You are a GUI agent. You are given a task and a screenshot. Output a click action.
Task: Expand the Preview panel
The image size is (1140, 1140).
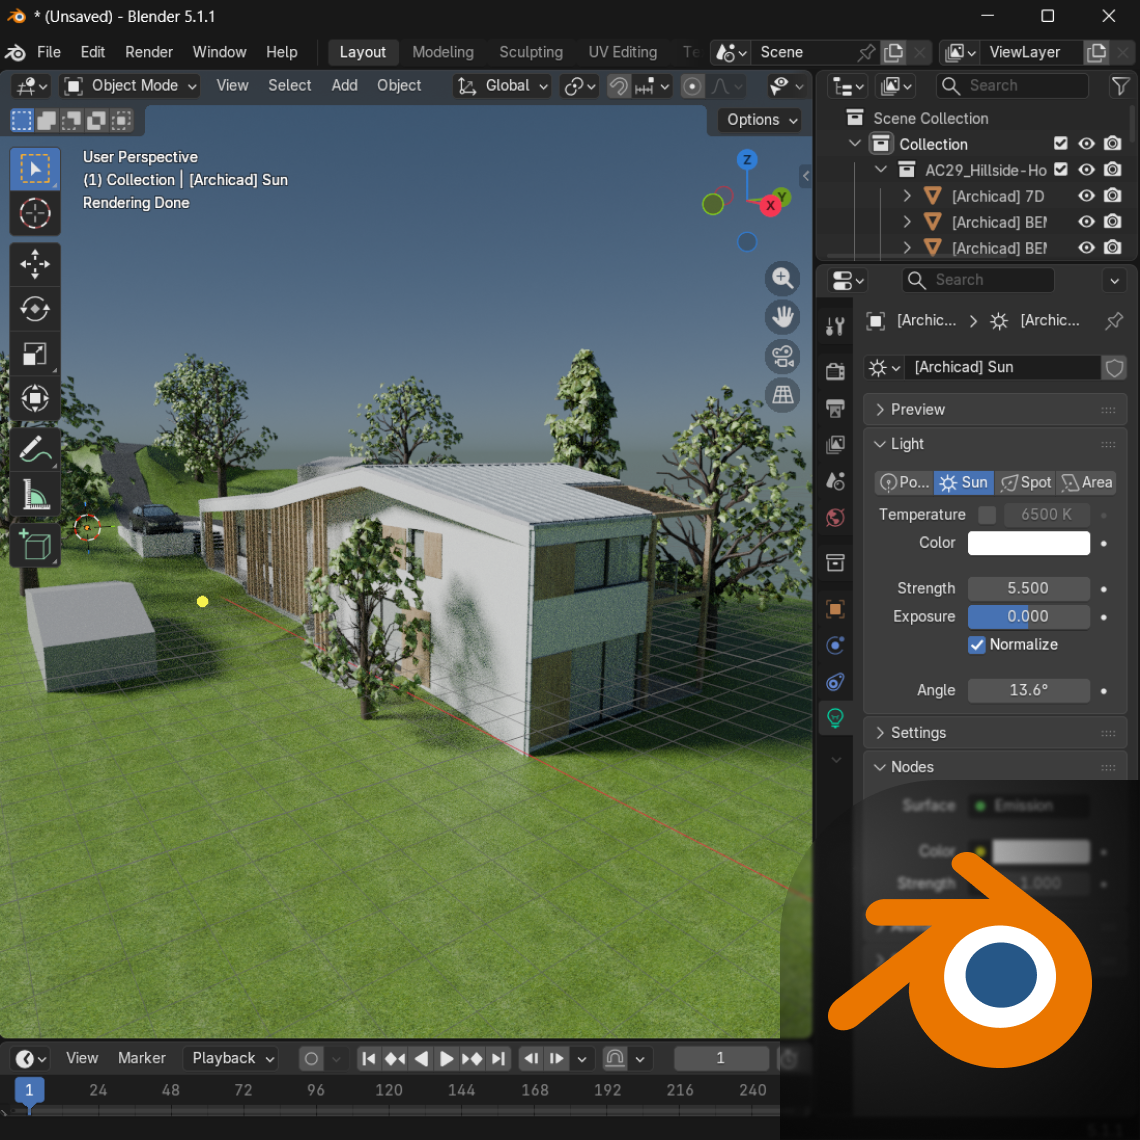pos(994,409)
